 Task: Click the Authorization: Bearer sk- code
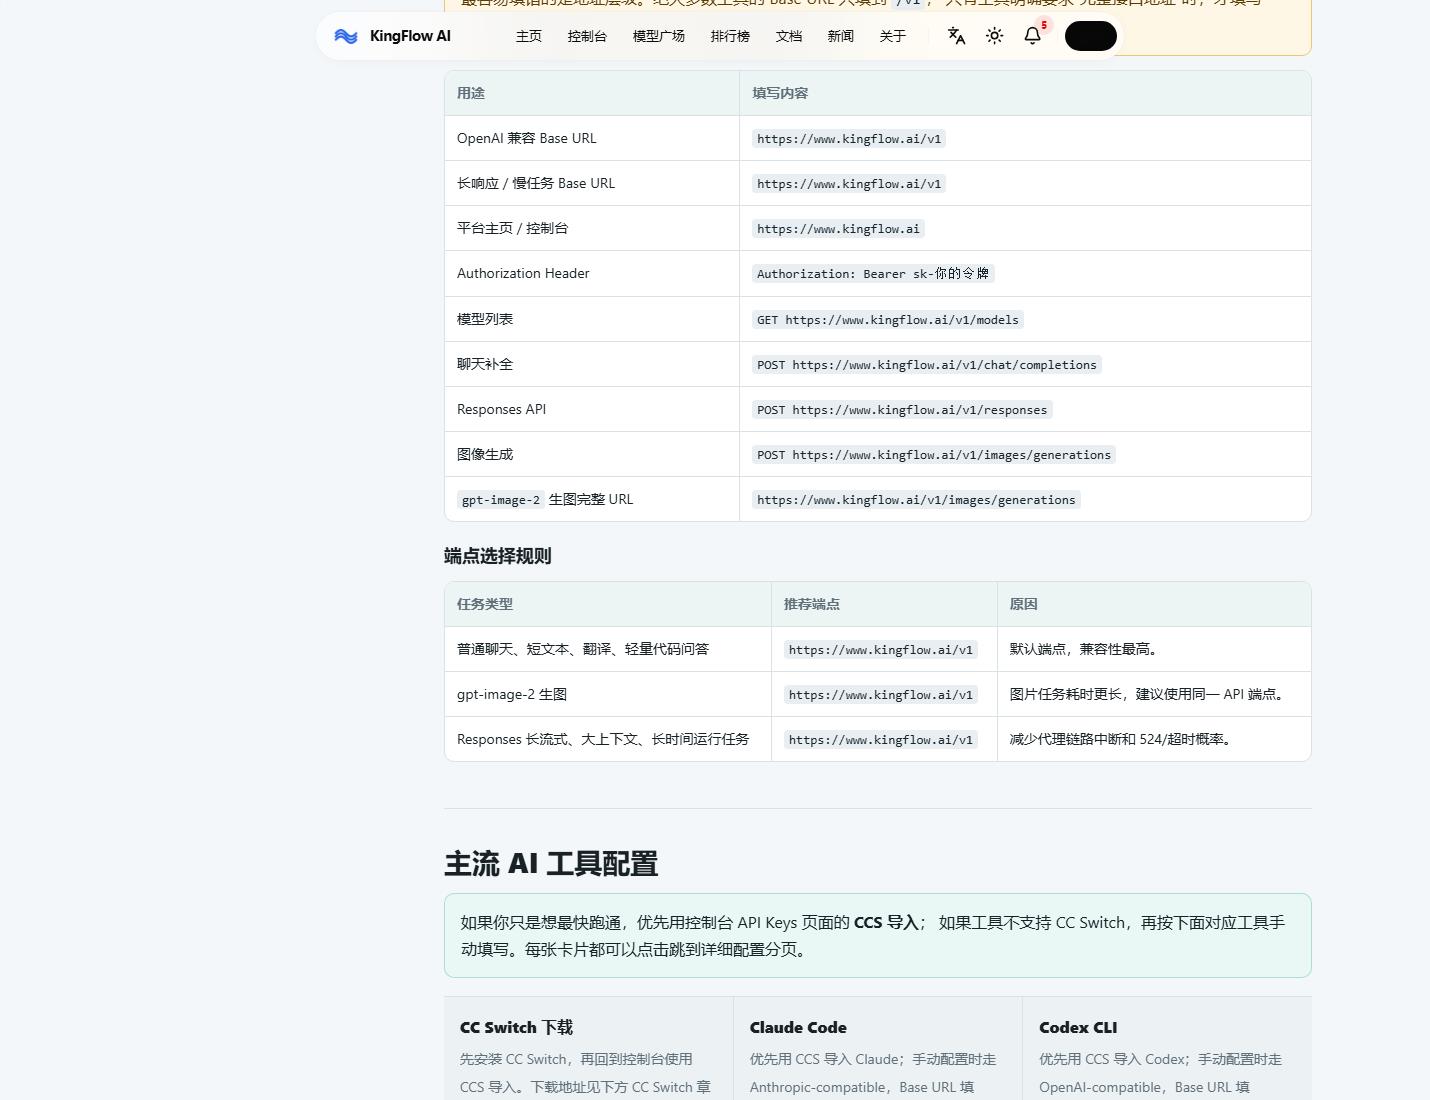pyautogui.click(x=873, y=274)
